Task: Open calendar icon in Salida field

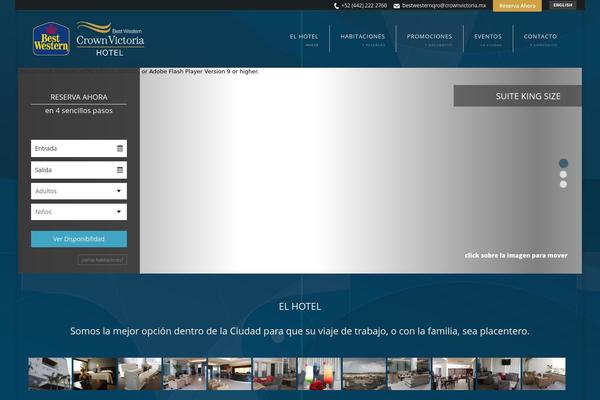Action: (120, 170)
